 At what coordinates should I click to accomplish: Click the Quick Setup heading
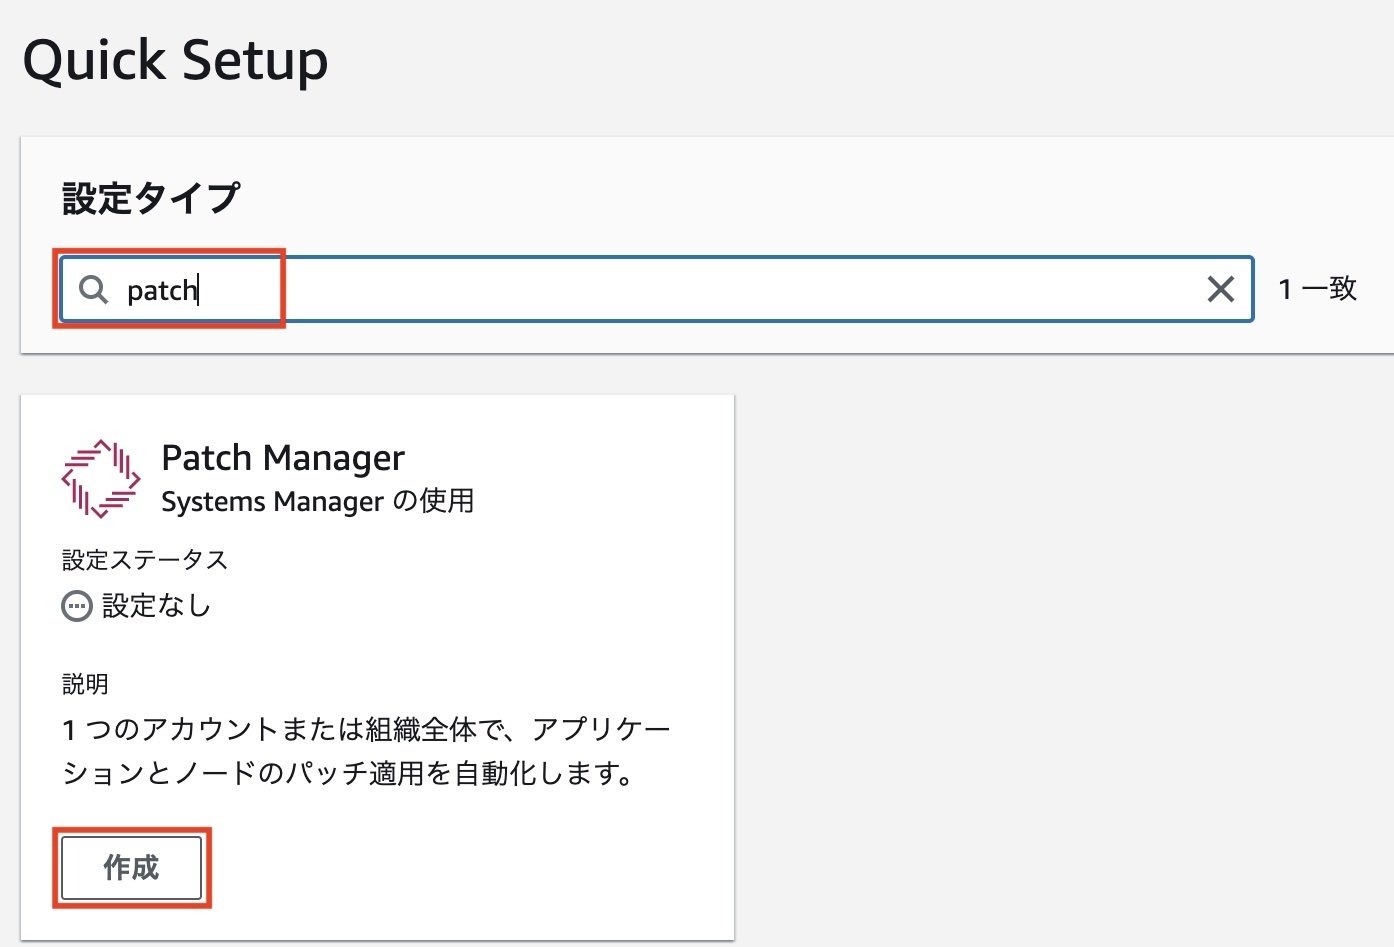pos(175,60)
